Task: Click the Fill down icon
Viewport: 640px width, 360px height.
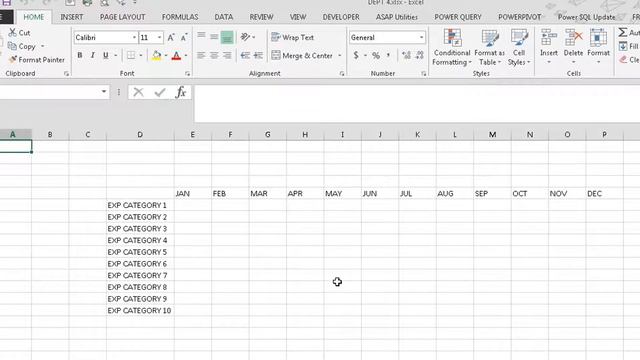Action: pyautogui.click(x=623, y=46)
